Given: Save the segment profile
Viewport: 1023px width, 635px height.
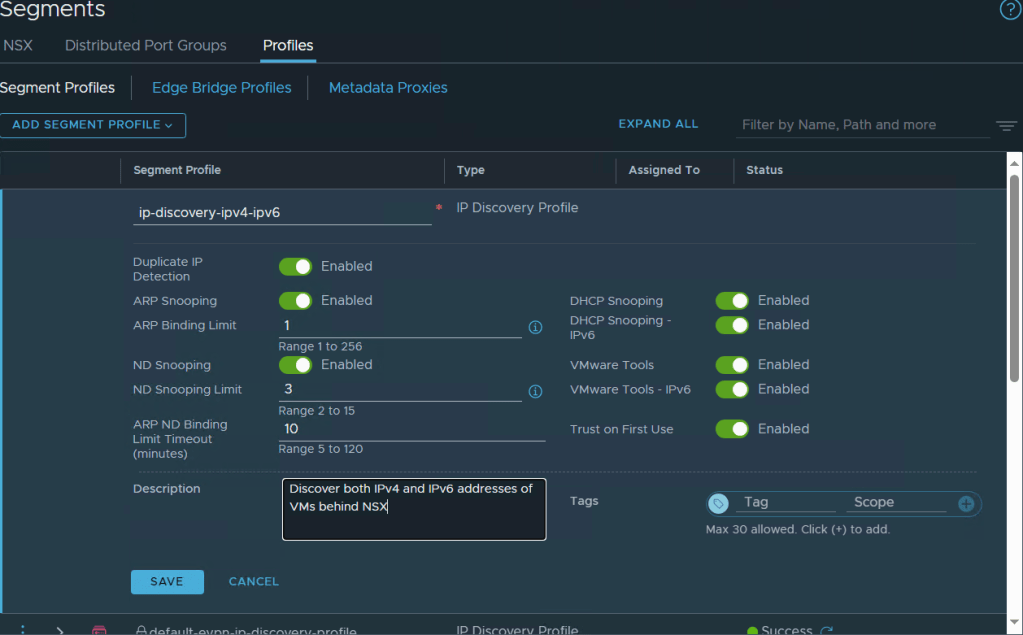Looking at the screenshot, I should (167, 582).
